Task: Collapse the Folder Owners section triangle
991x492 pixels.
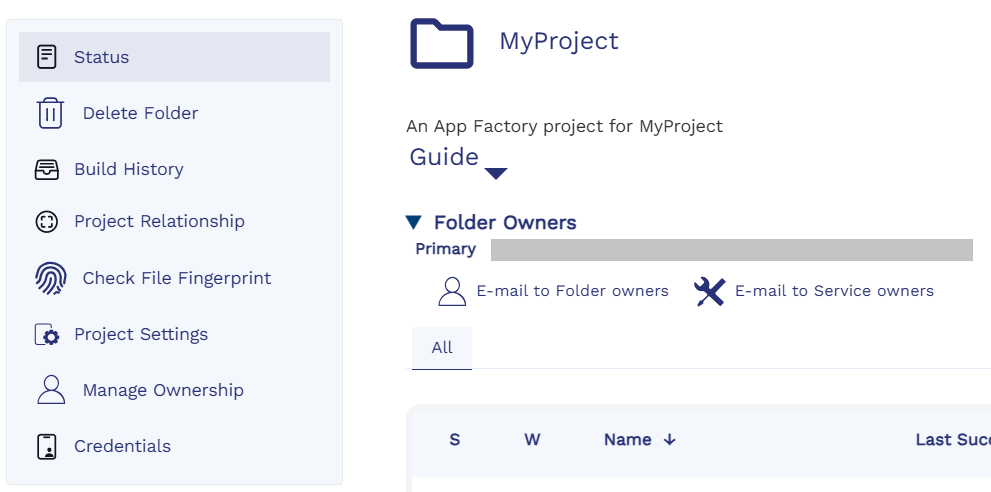Action: tap(414, 222)
